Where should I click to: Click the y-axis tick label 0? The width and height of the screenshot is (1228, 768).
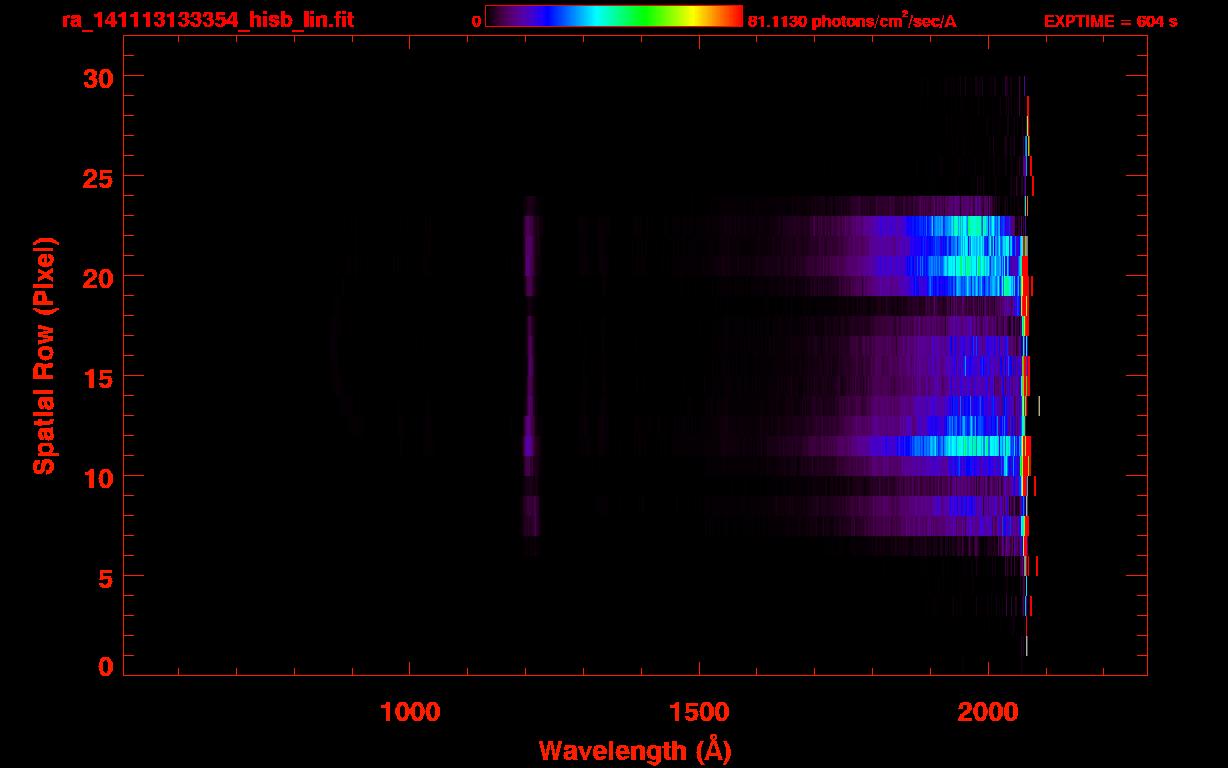[105, 667]
